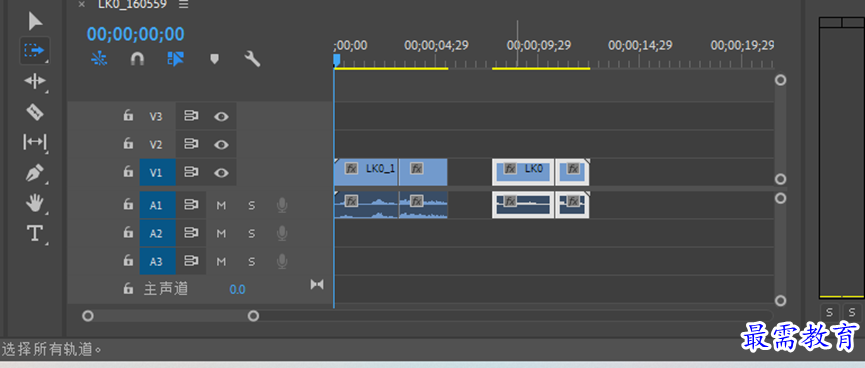The image size is (865, 368).
Task: Click the playhead timecode 00;00;00;00
Action: coord(135,34)
